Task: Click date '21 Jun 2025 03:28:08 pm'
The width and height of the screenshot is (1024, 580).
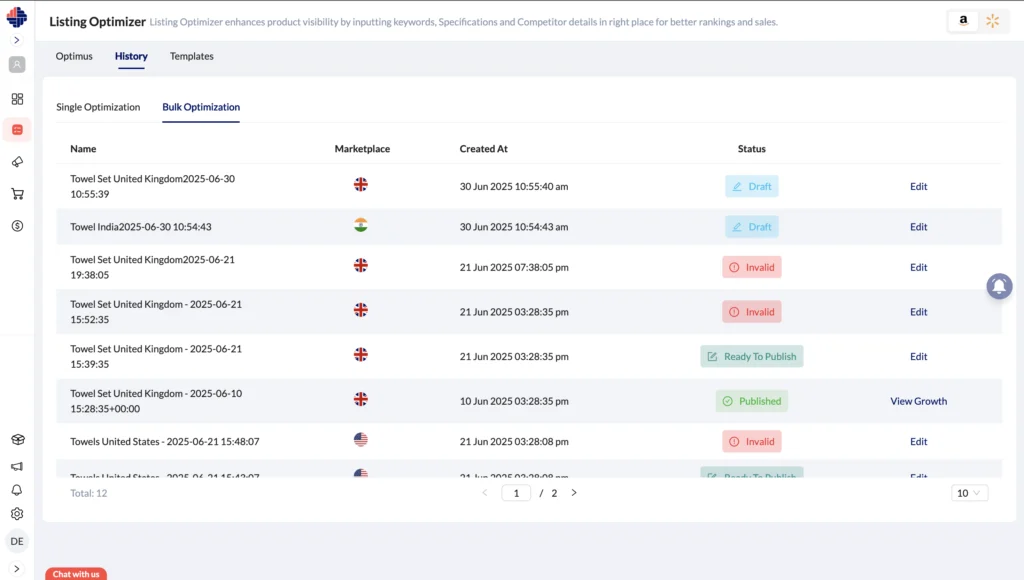Action: [x=514, y=442]
